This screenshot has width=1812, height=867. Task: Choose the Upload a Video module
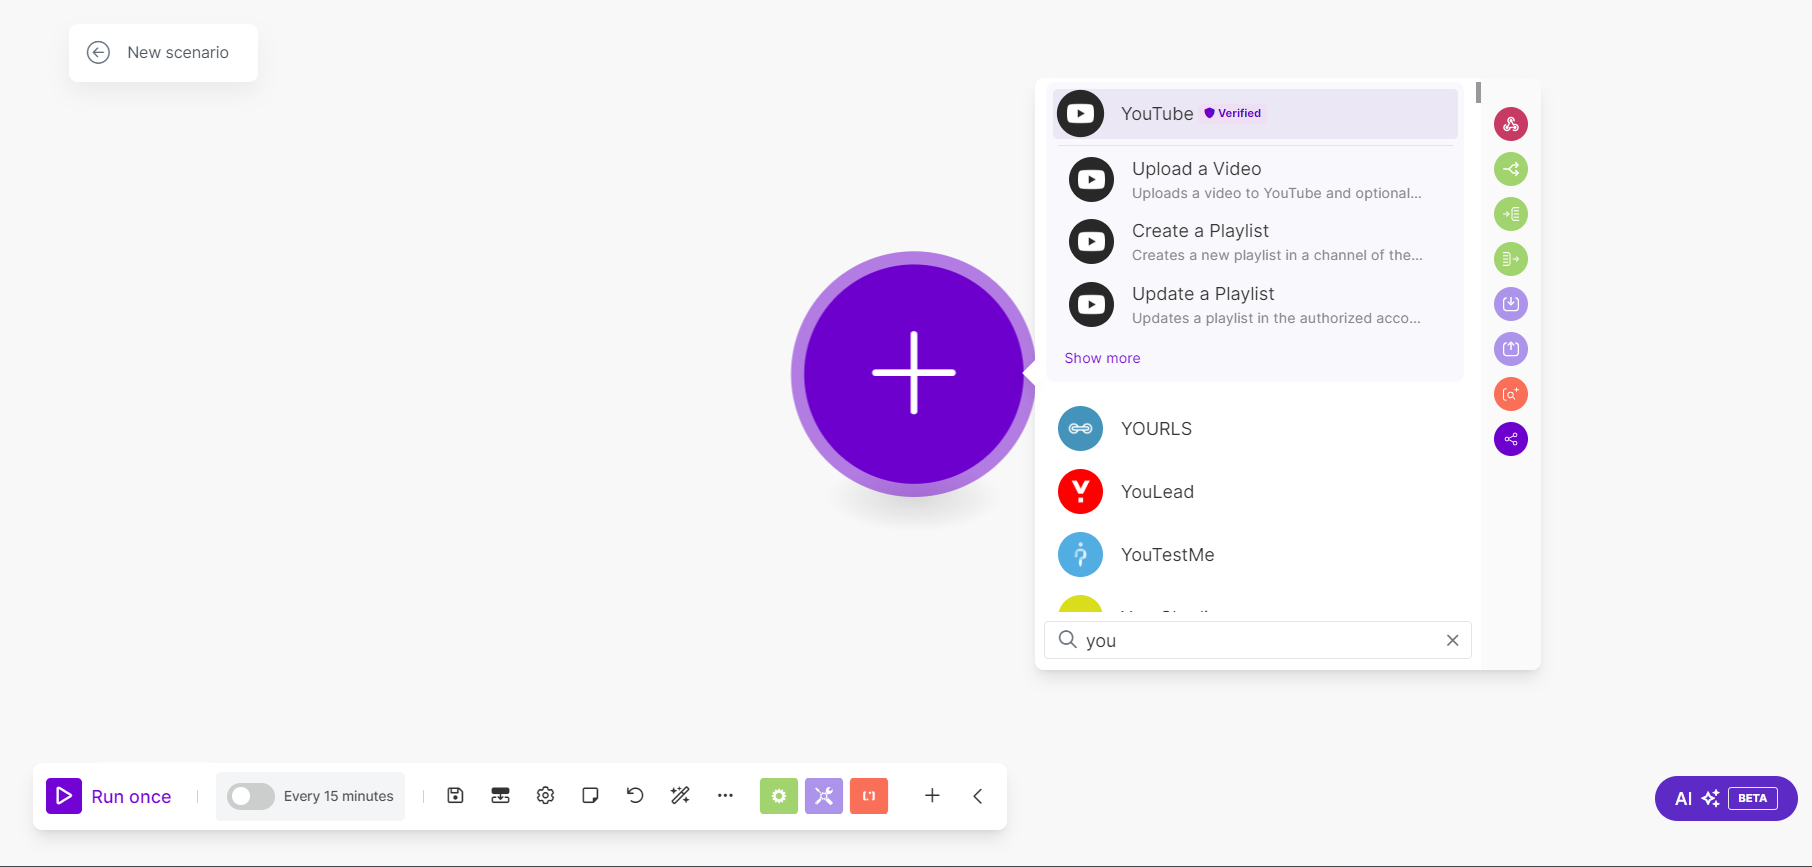1255,180
